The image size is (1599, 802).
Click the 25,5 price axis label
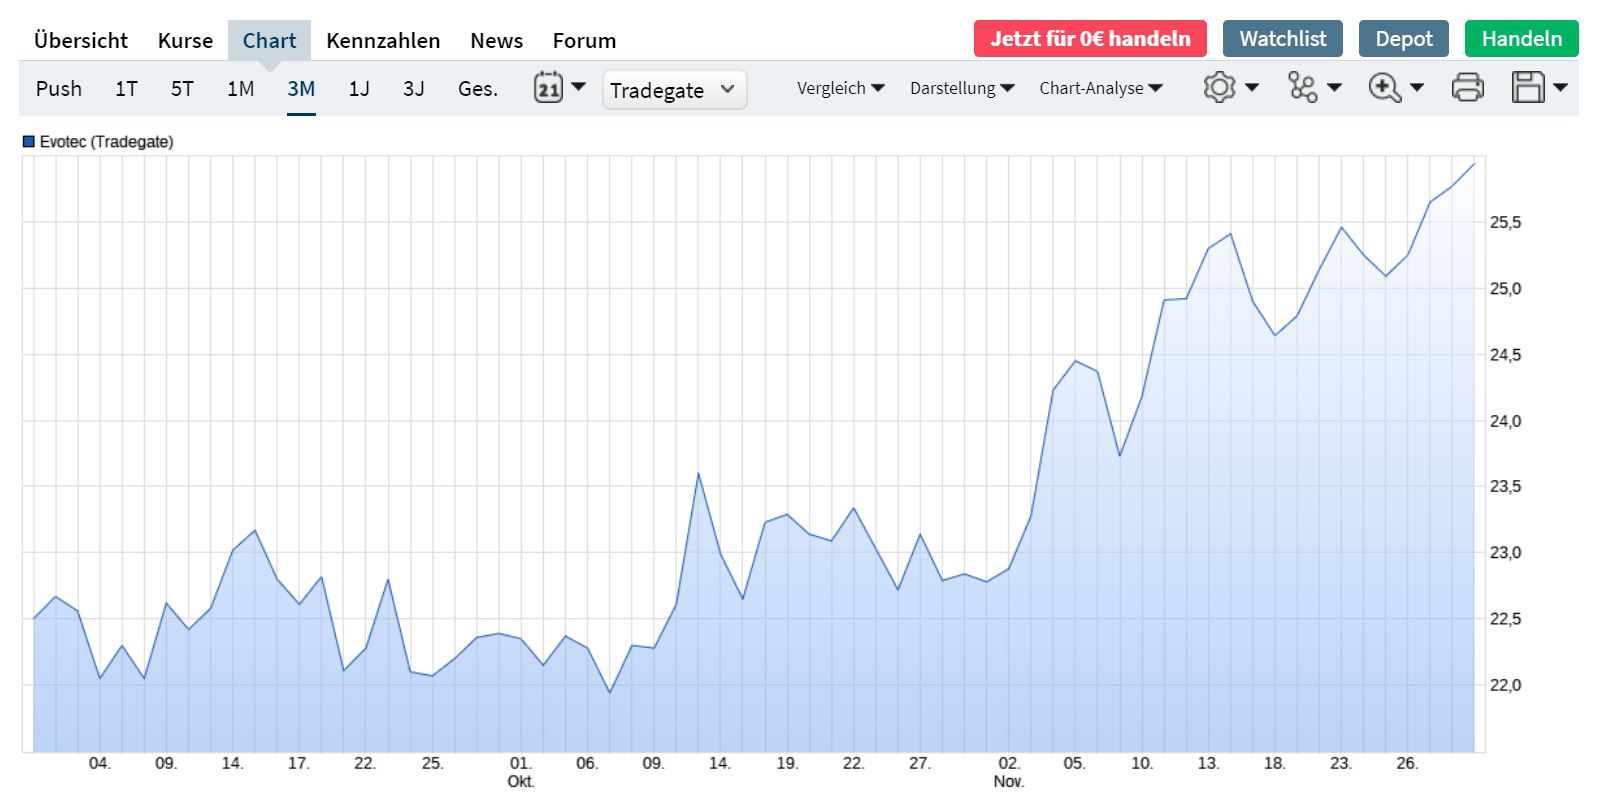pyautogui.click(x=1505, y=223)
